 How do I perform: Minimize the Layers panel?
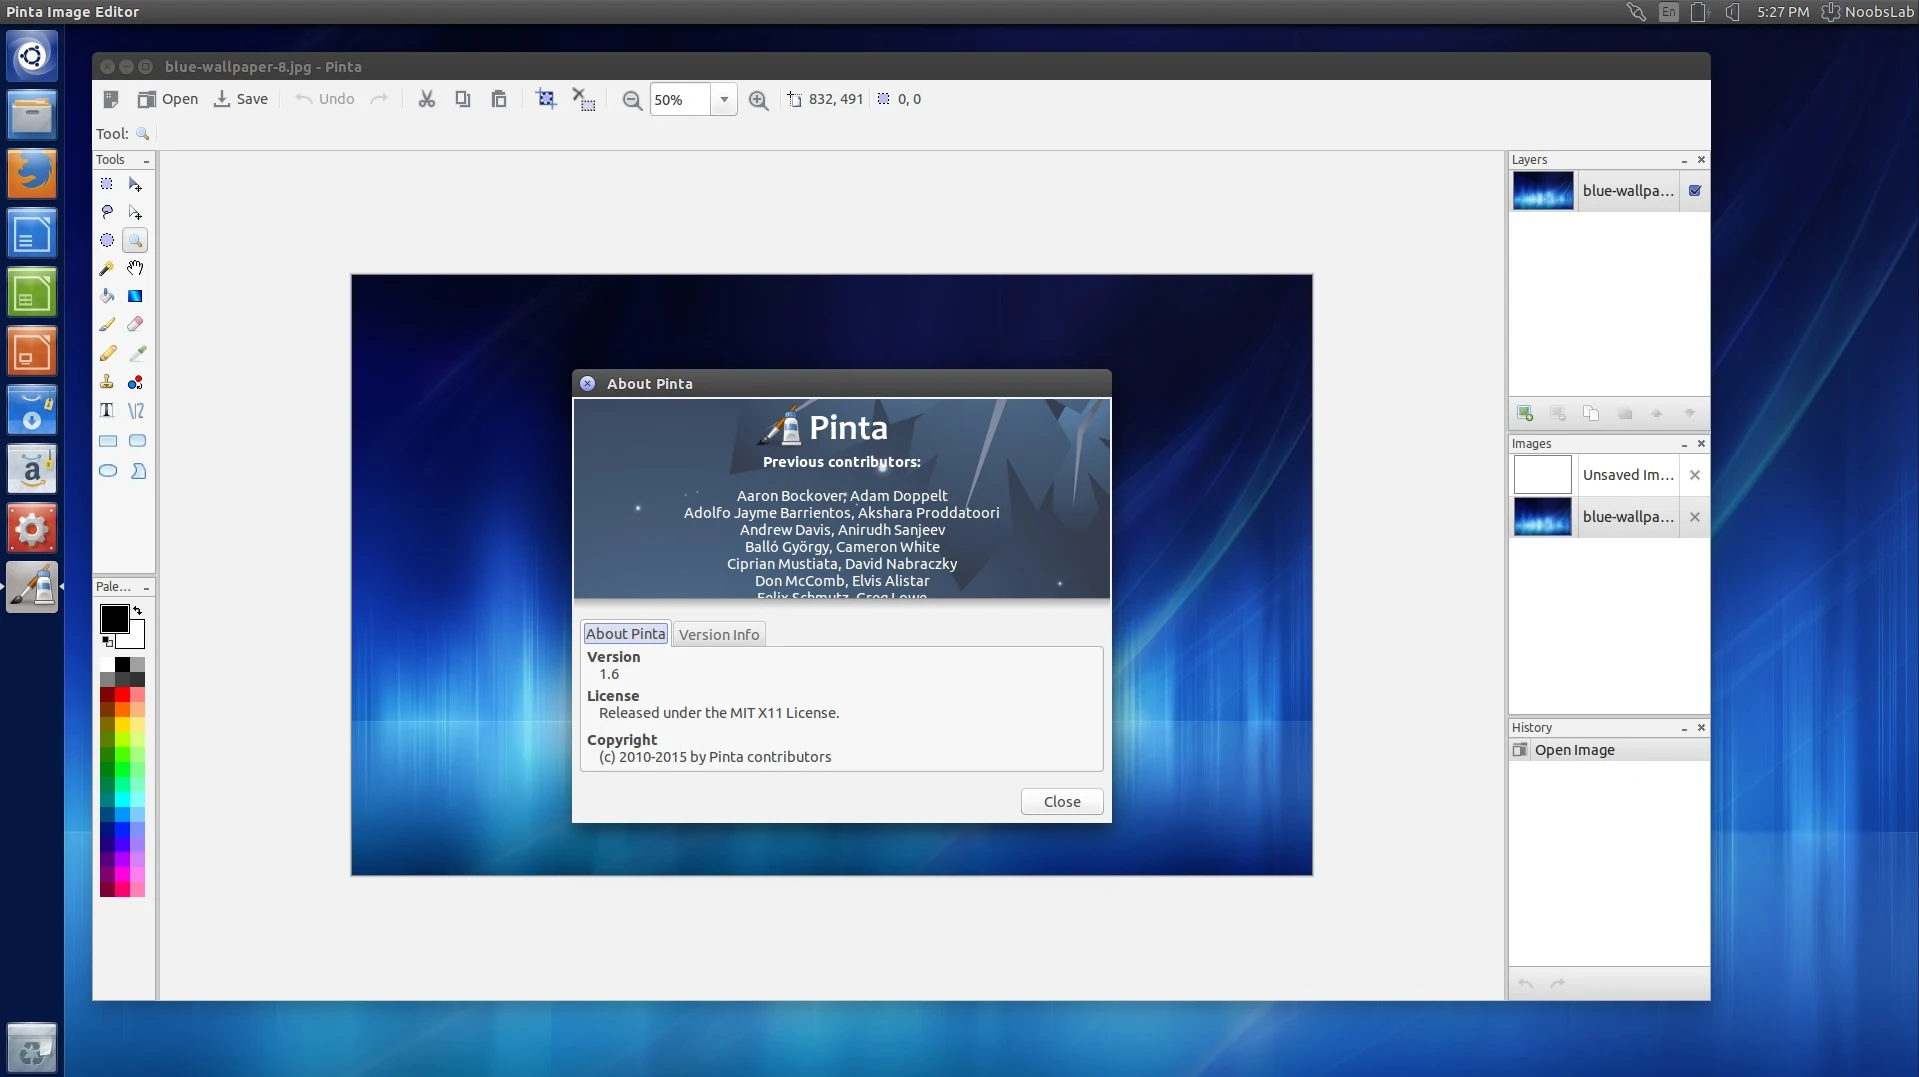pyautogui.click(x=1685, y=160)
